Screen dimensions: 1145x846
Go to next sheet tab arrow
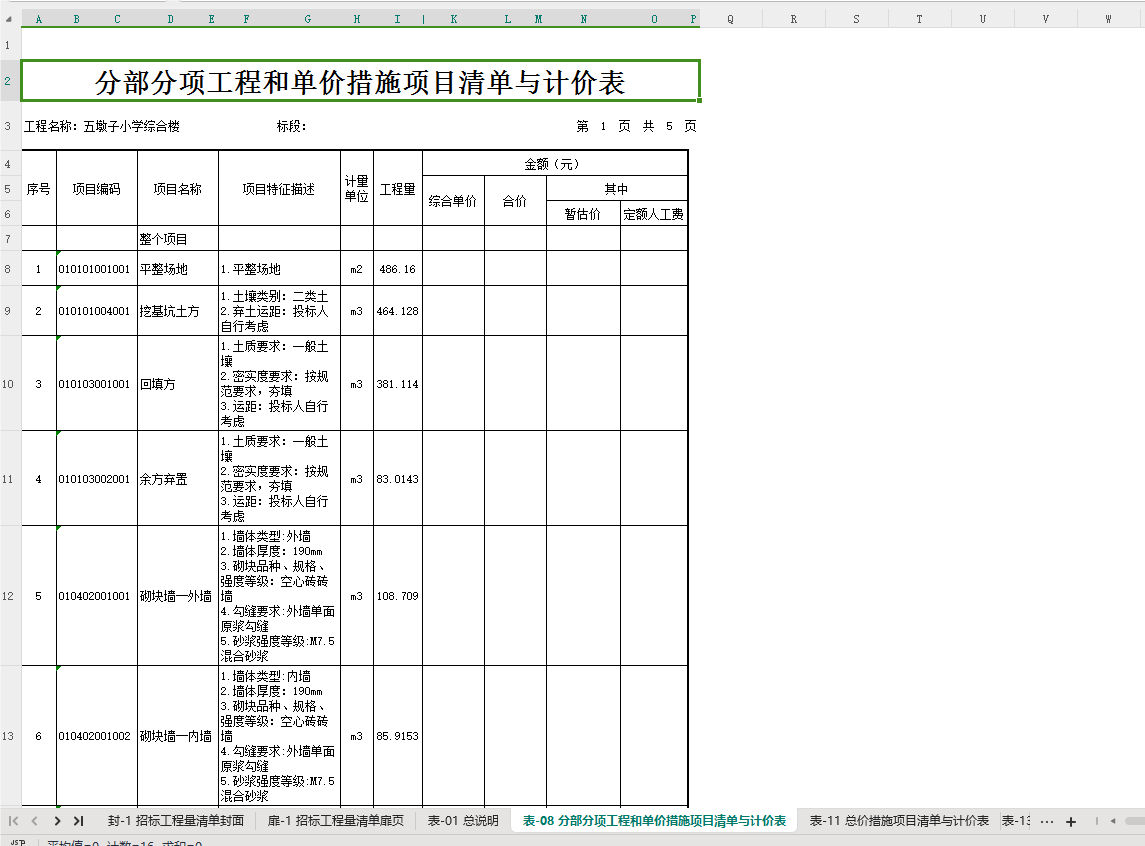click(57, 821)
